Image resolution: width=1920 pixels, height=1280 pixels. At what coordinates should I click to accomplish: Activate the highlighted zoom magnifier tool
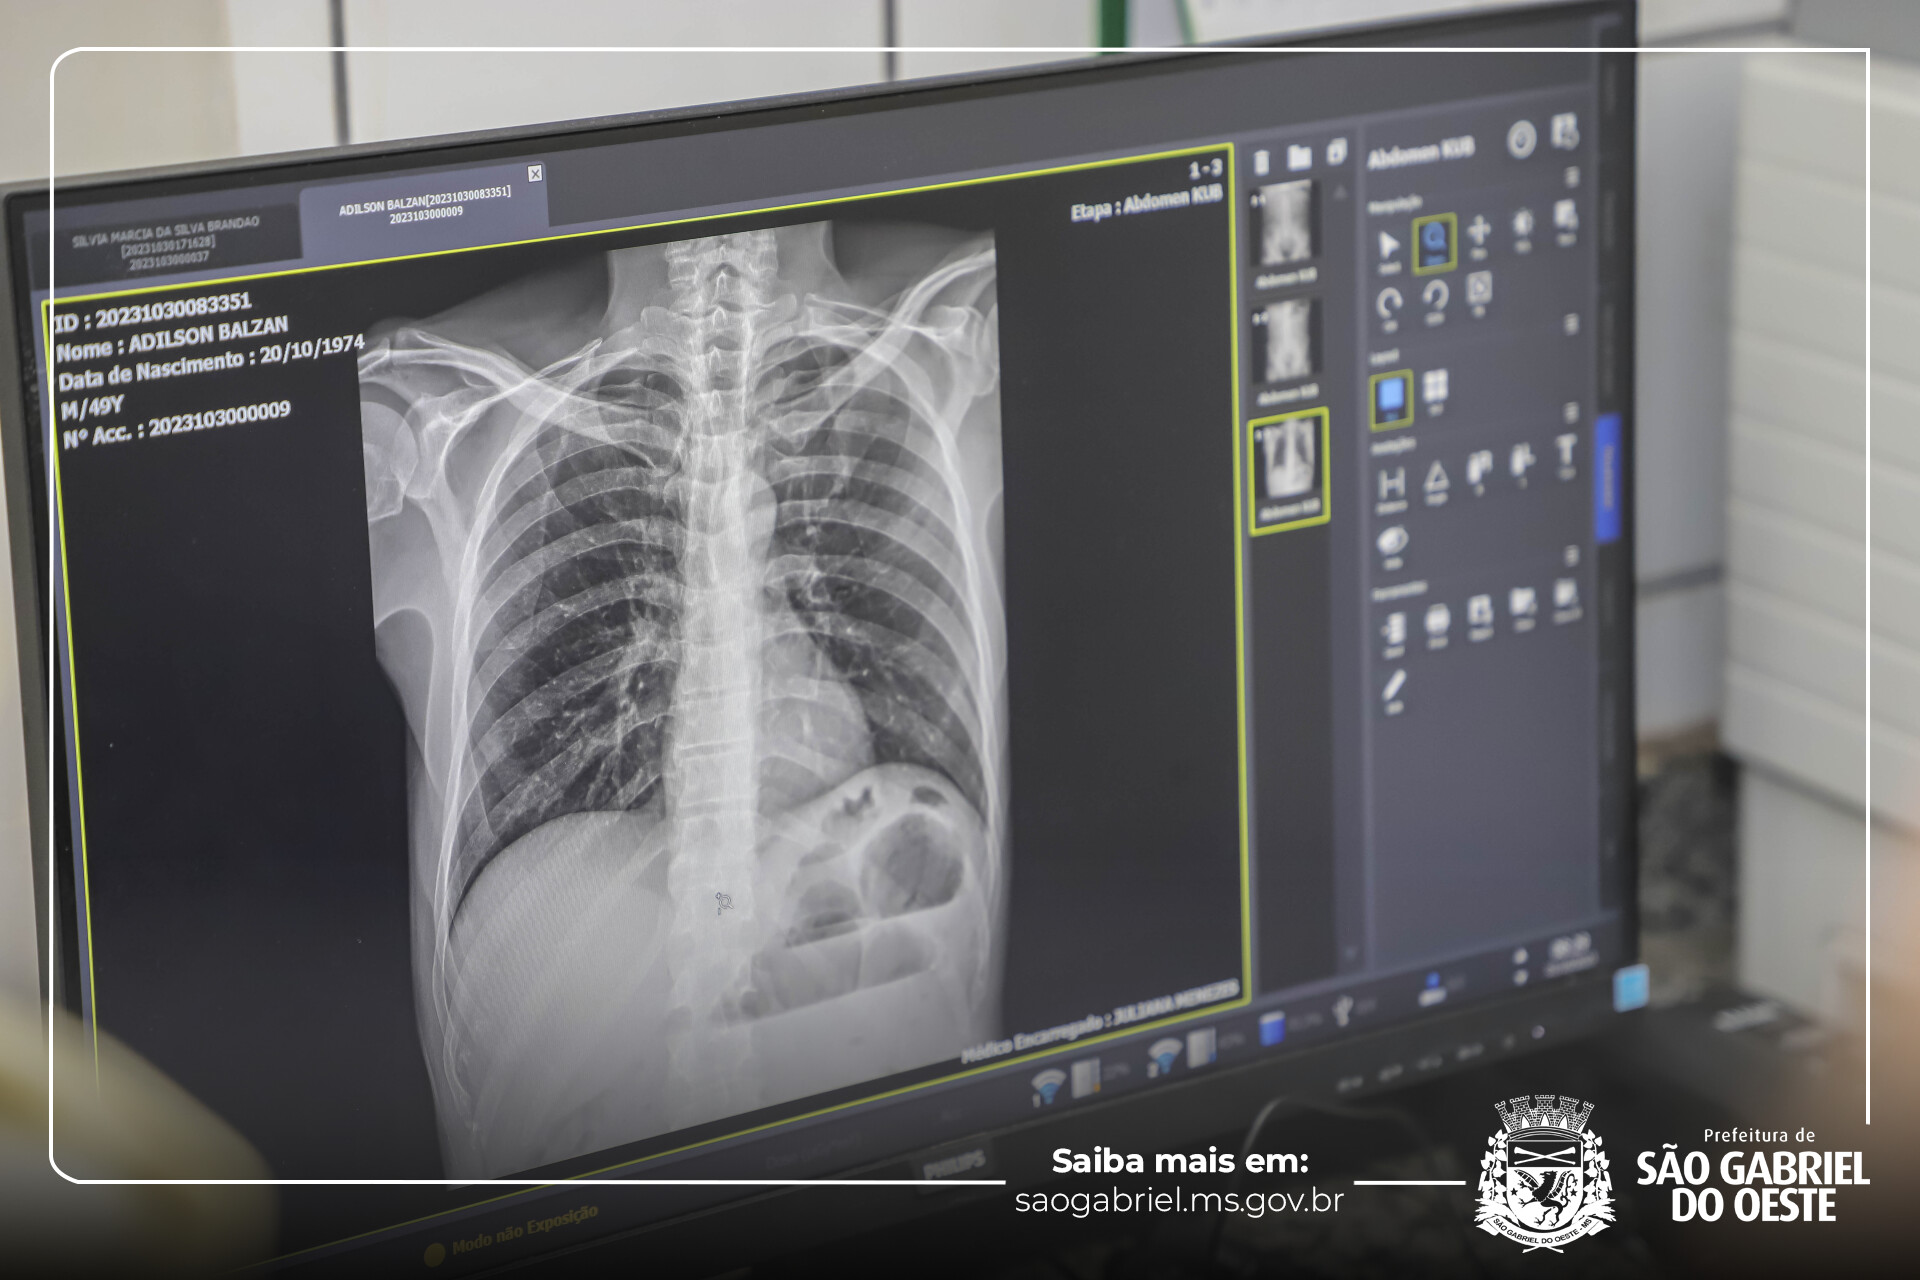pyautogui.click(x=1434, y=242)
